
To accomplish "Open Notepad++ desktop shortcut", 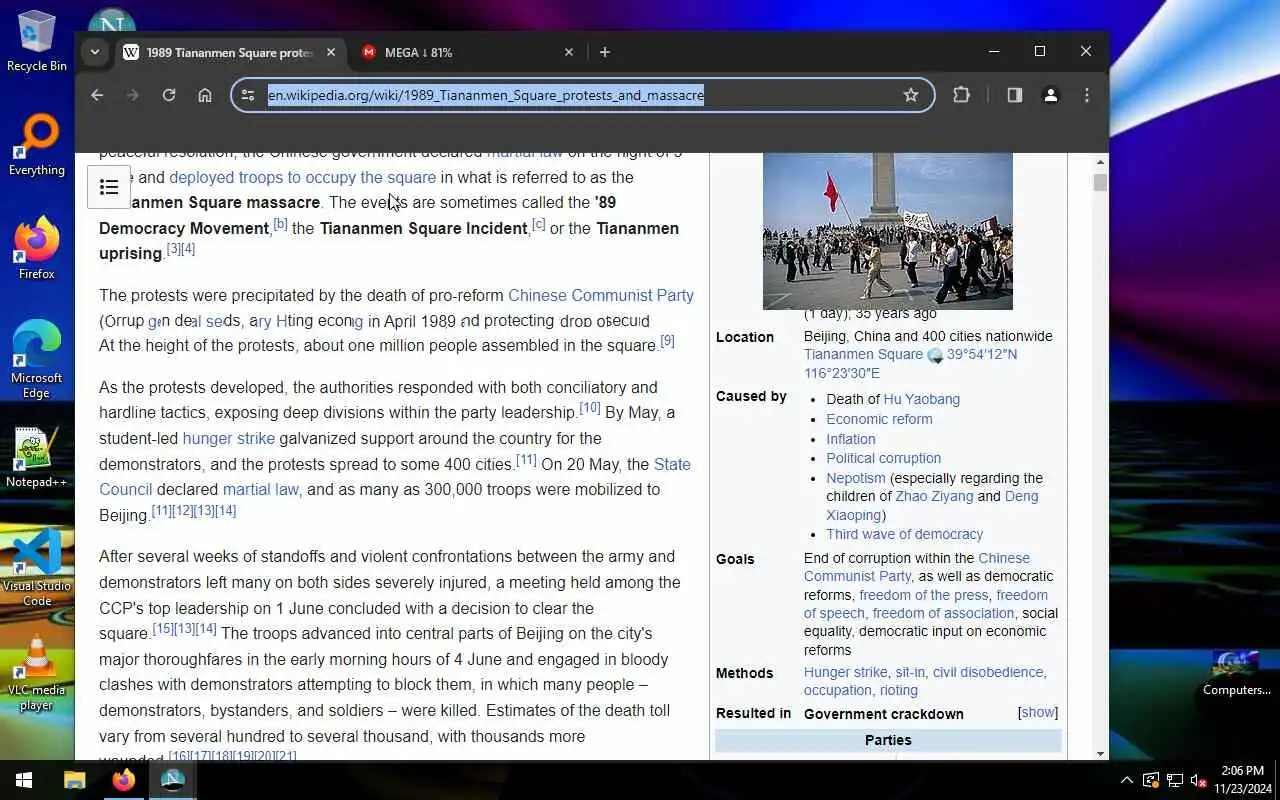I will [x=37, y=458].
